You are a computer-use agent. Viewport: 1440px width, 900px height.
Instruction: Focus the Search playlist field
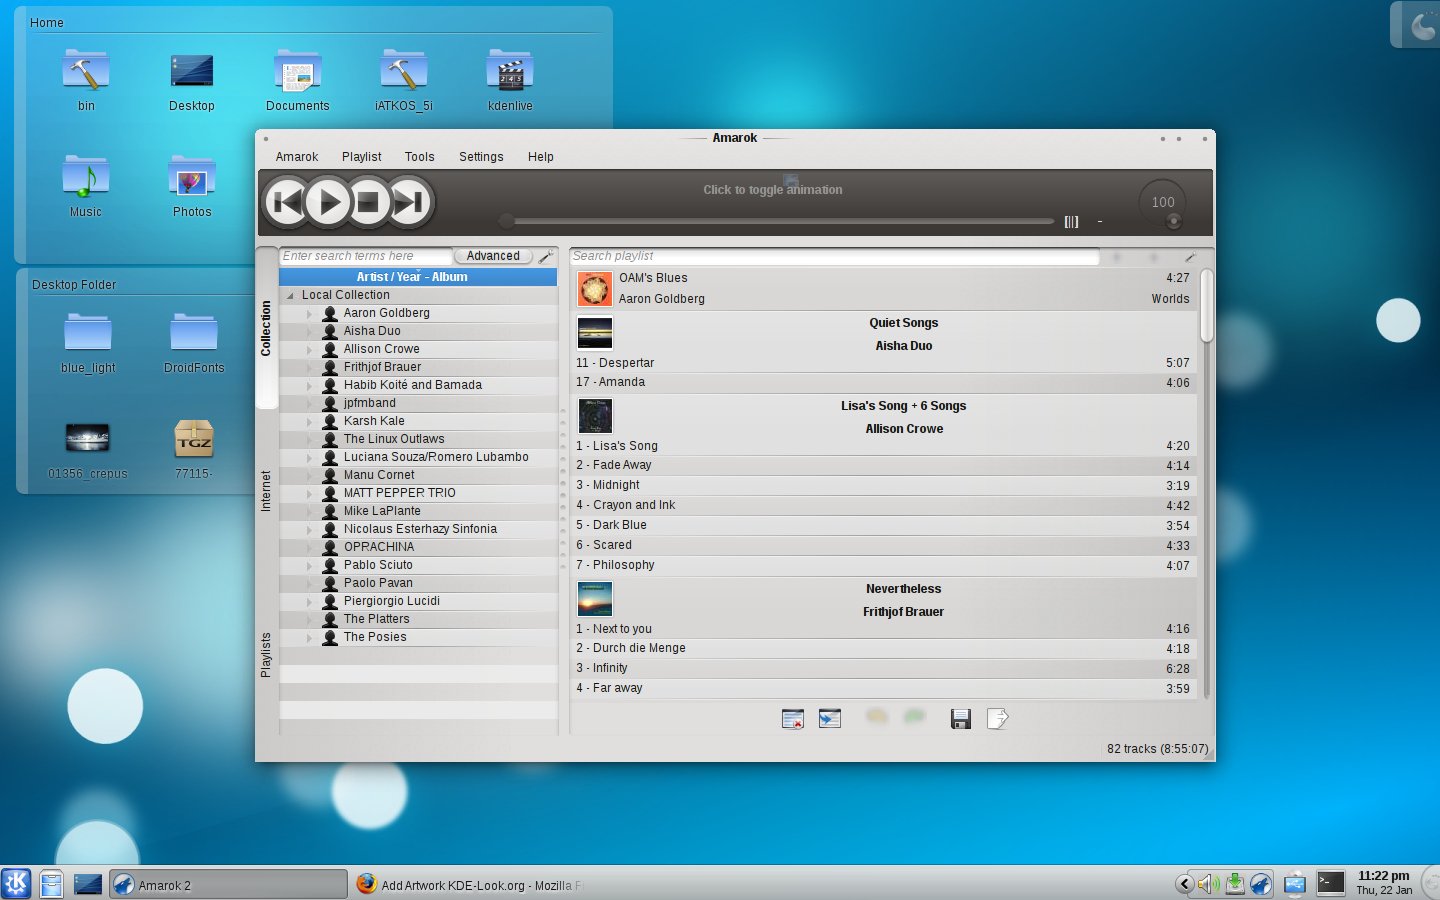click(834, 256)
